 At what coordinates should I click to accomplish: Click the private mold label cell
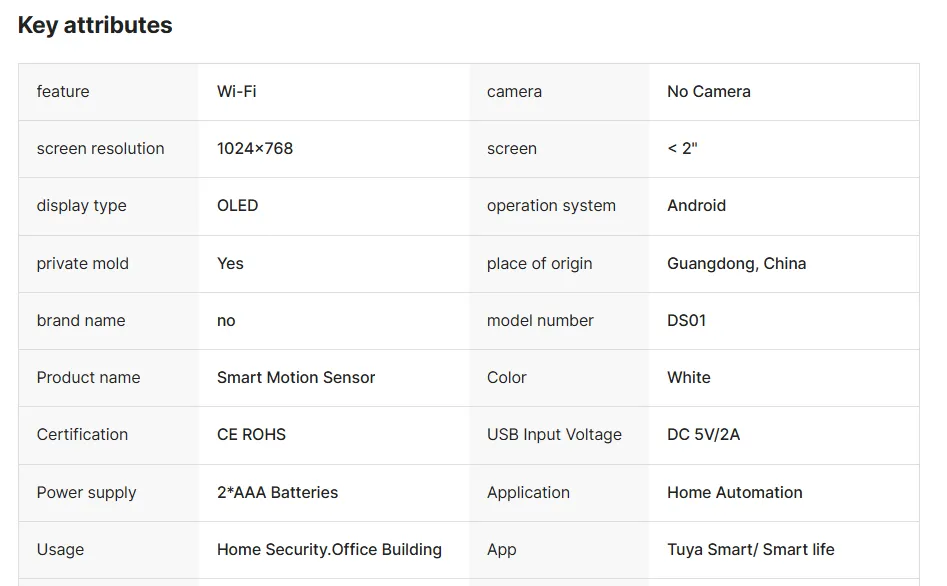coord(83,264)
